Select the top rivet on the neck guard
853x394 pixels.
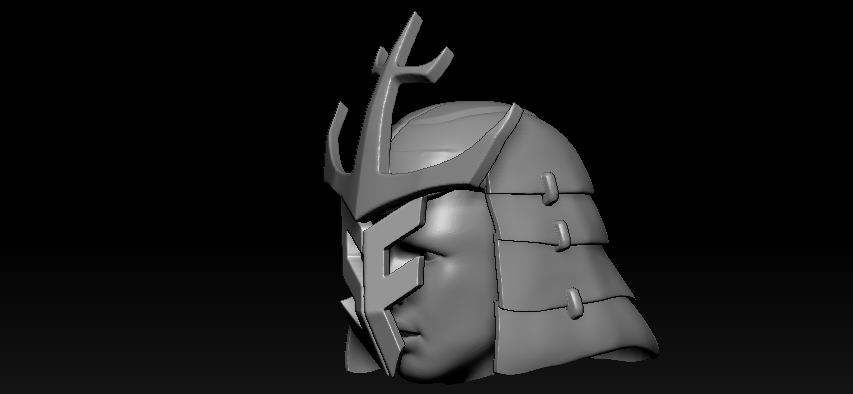coord(549,188)
